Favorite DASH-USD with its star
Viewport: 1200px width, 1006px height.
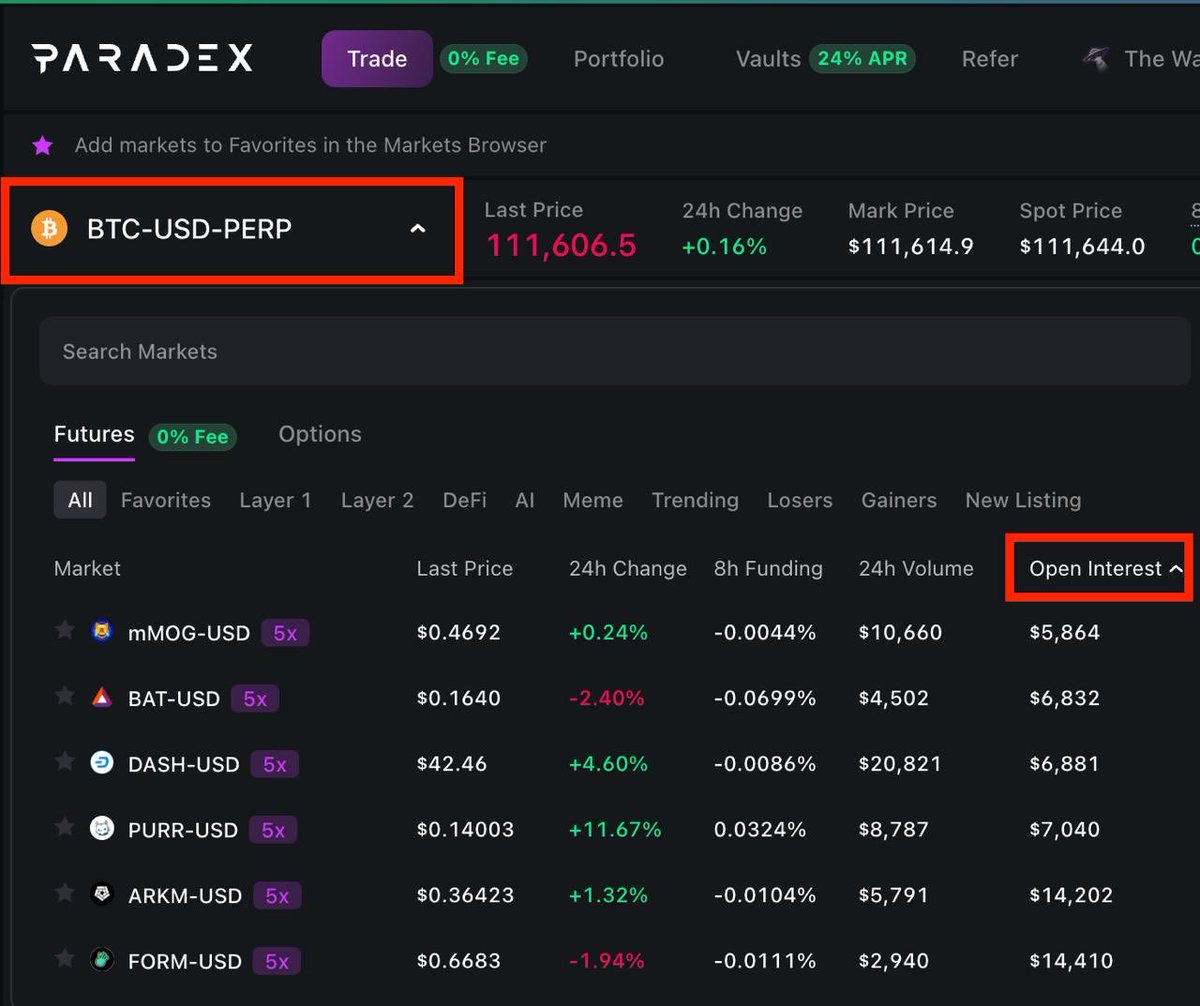coord(65,762)
